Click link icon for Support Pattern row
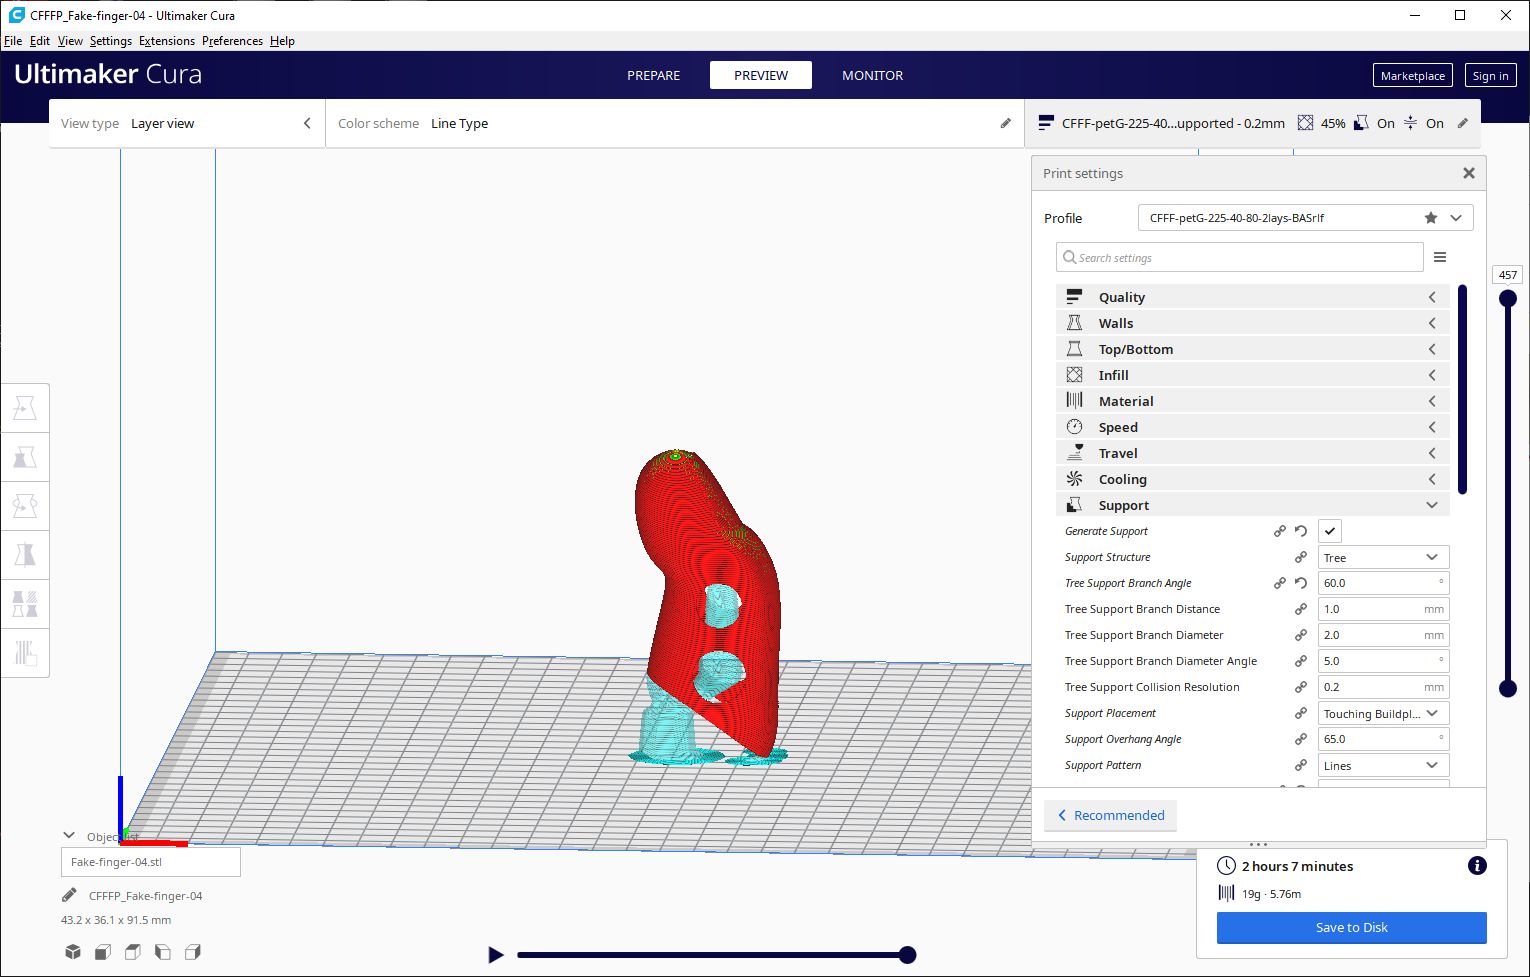The width and height of the screenshot is (1530, 977). 1301,765
